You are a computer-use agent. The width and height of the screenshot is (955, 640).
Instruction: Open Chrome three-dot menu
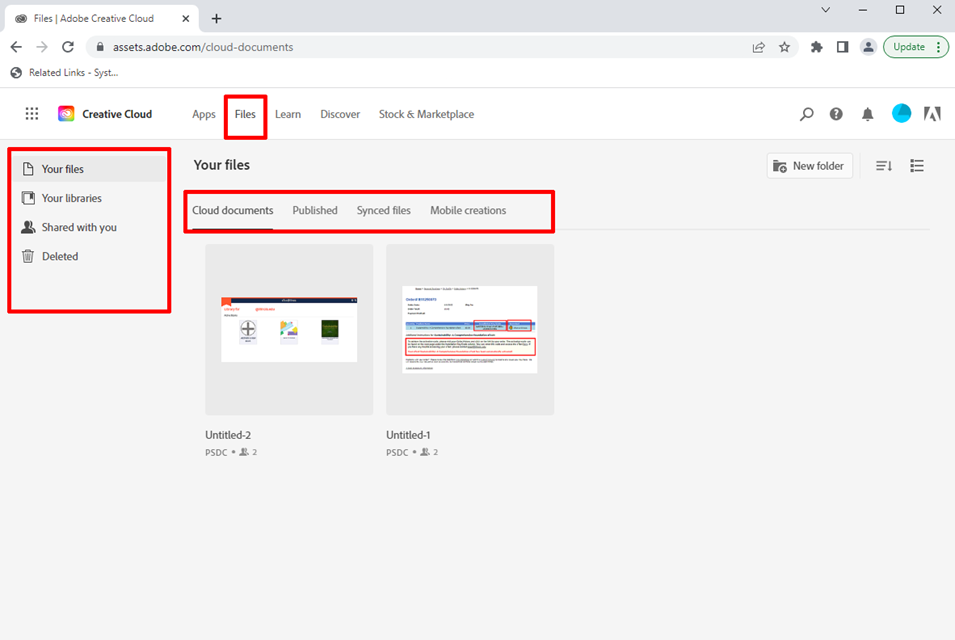tap(939, 47)
